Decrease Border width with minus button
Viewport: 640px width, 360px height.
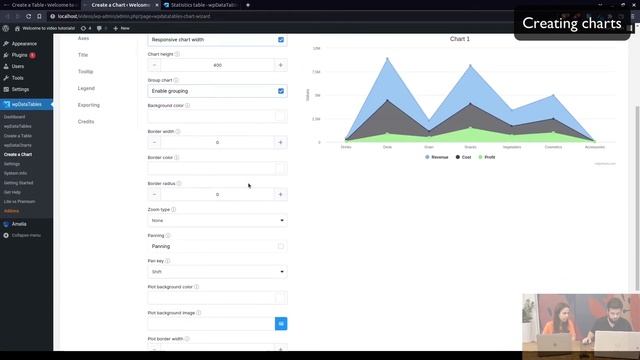click(x=154, y=142)
